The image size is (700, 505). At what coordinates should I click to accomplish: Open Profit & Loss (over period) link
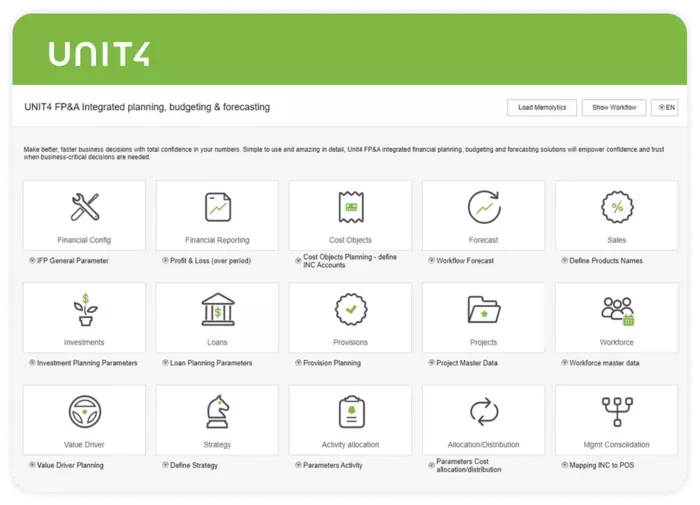(x=206, y=261)
